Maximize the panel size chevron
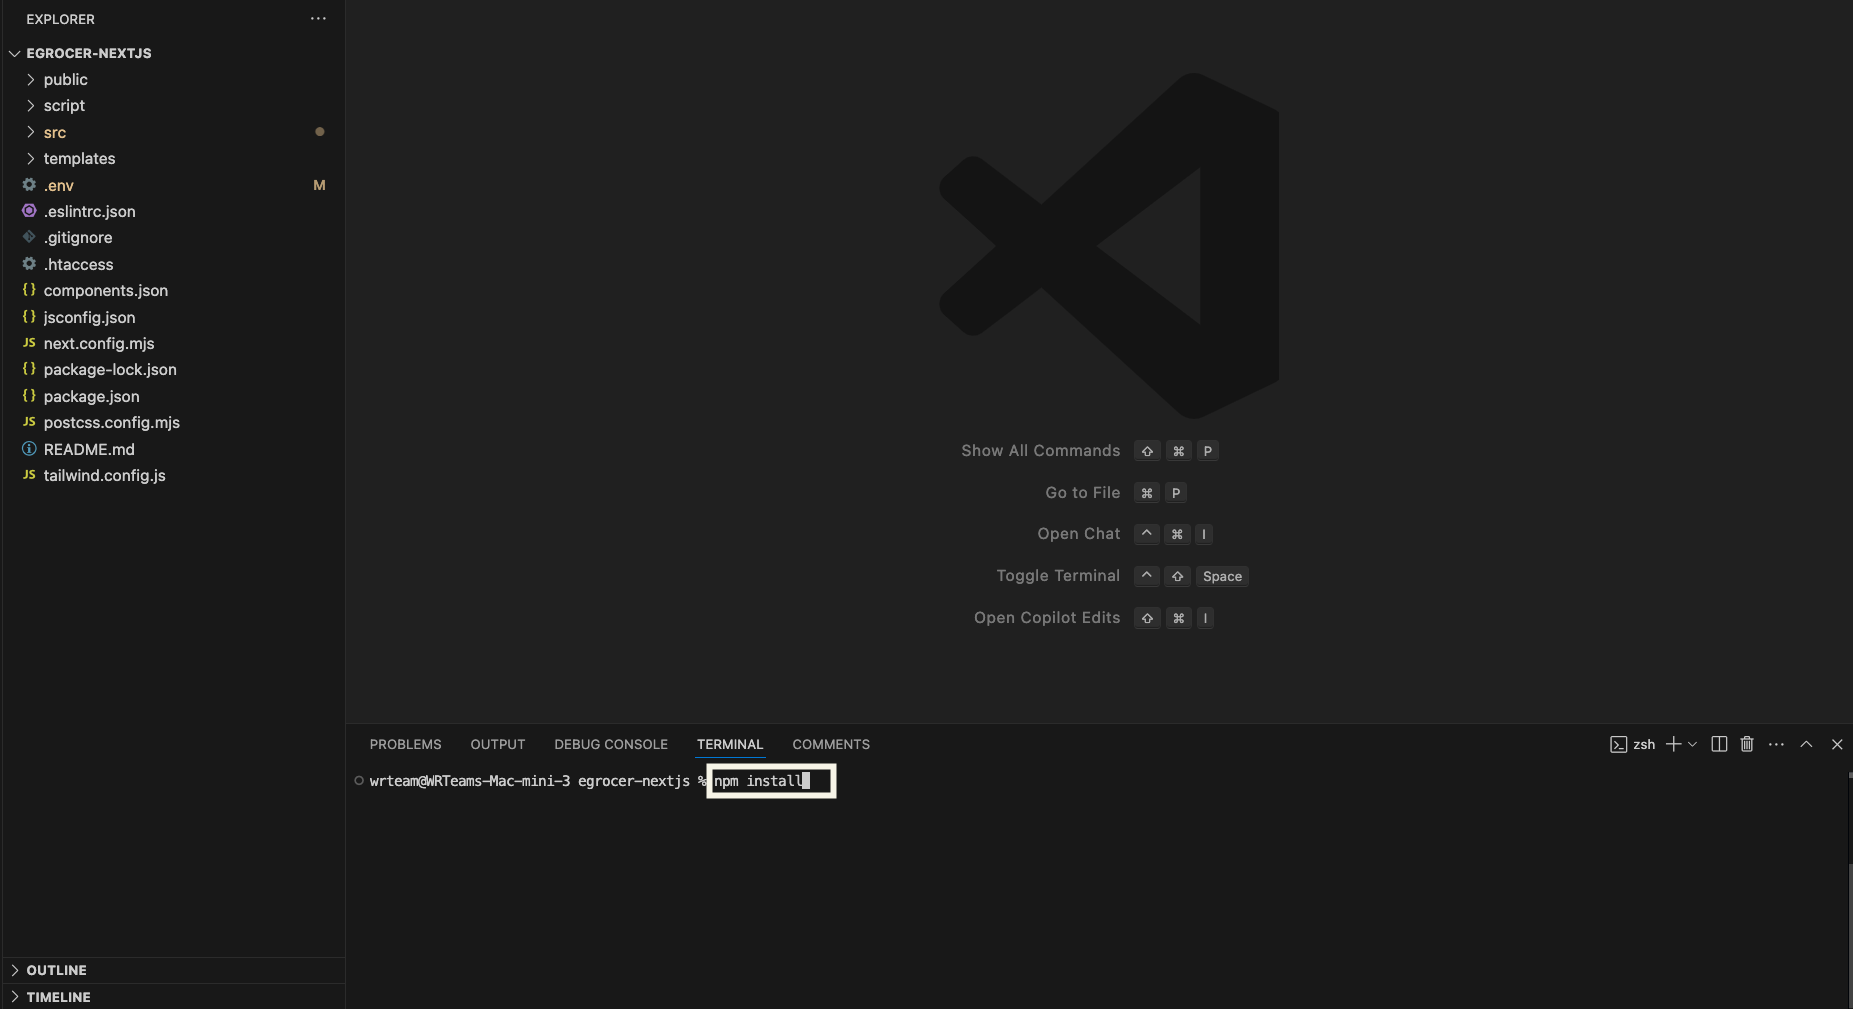Screen dimensions: 1853x1009 click(x=1806, y=744)
